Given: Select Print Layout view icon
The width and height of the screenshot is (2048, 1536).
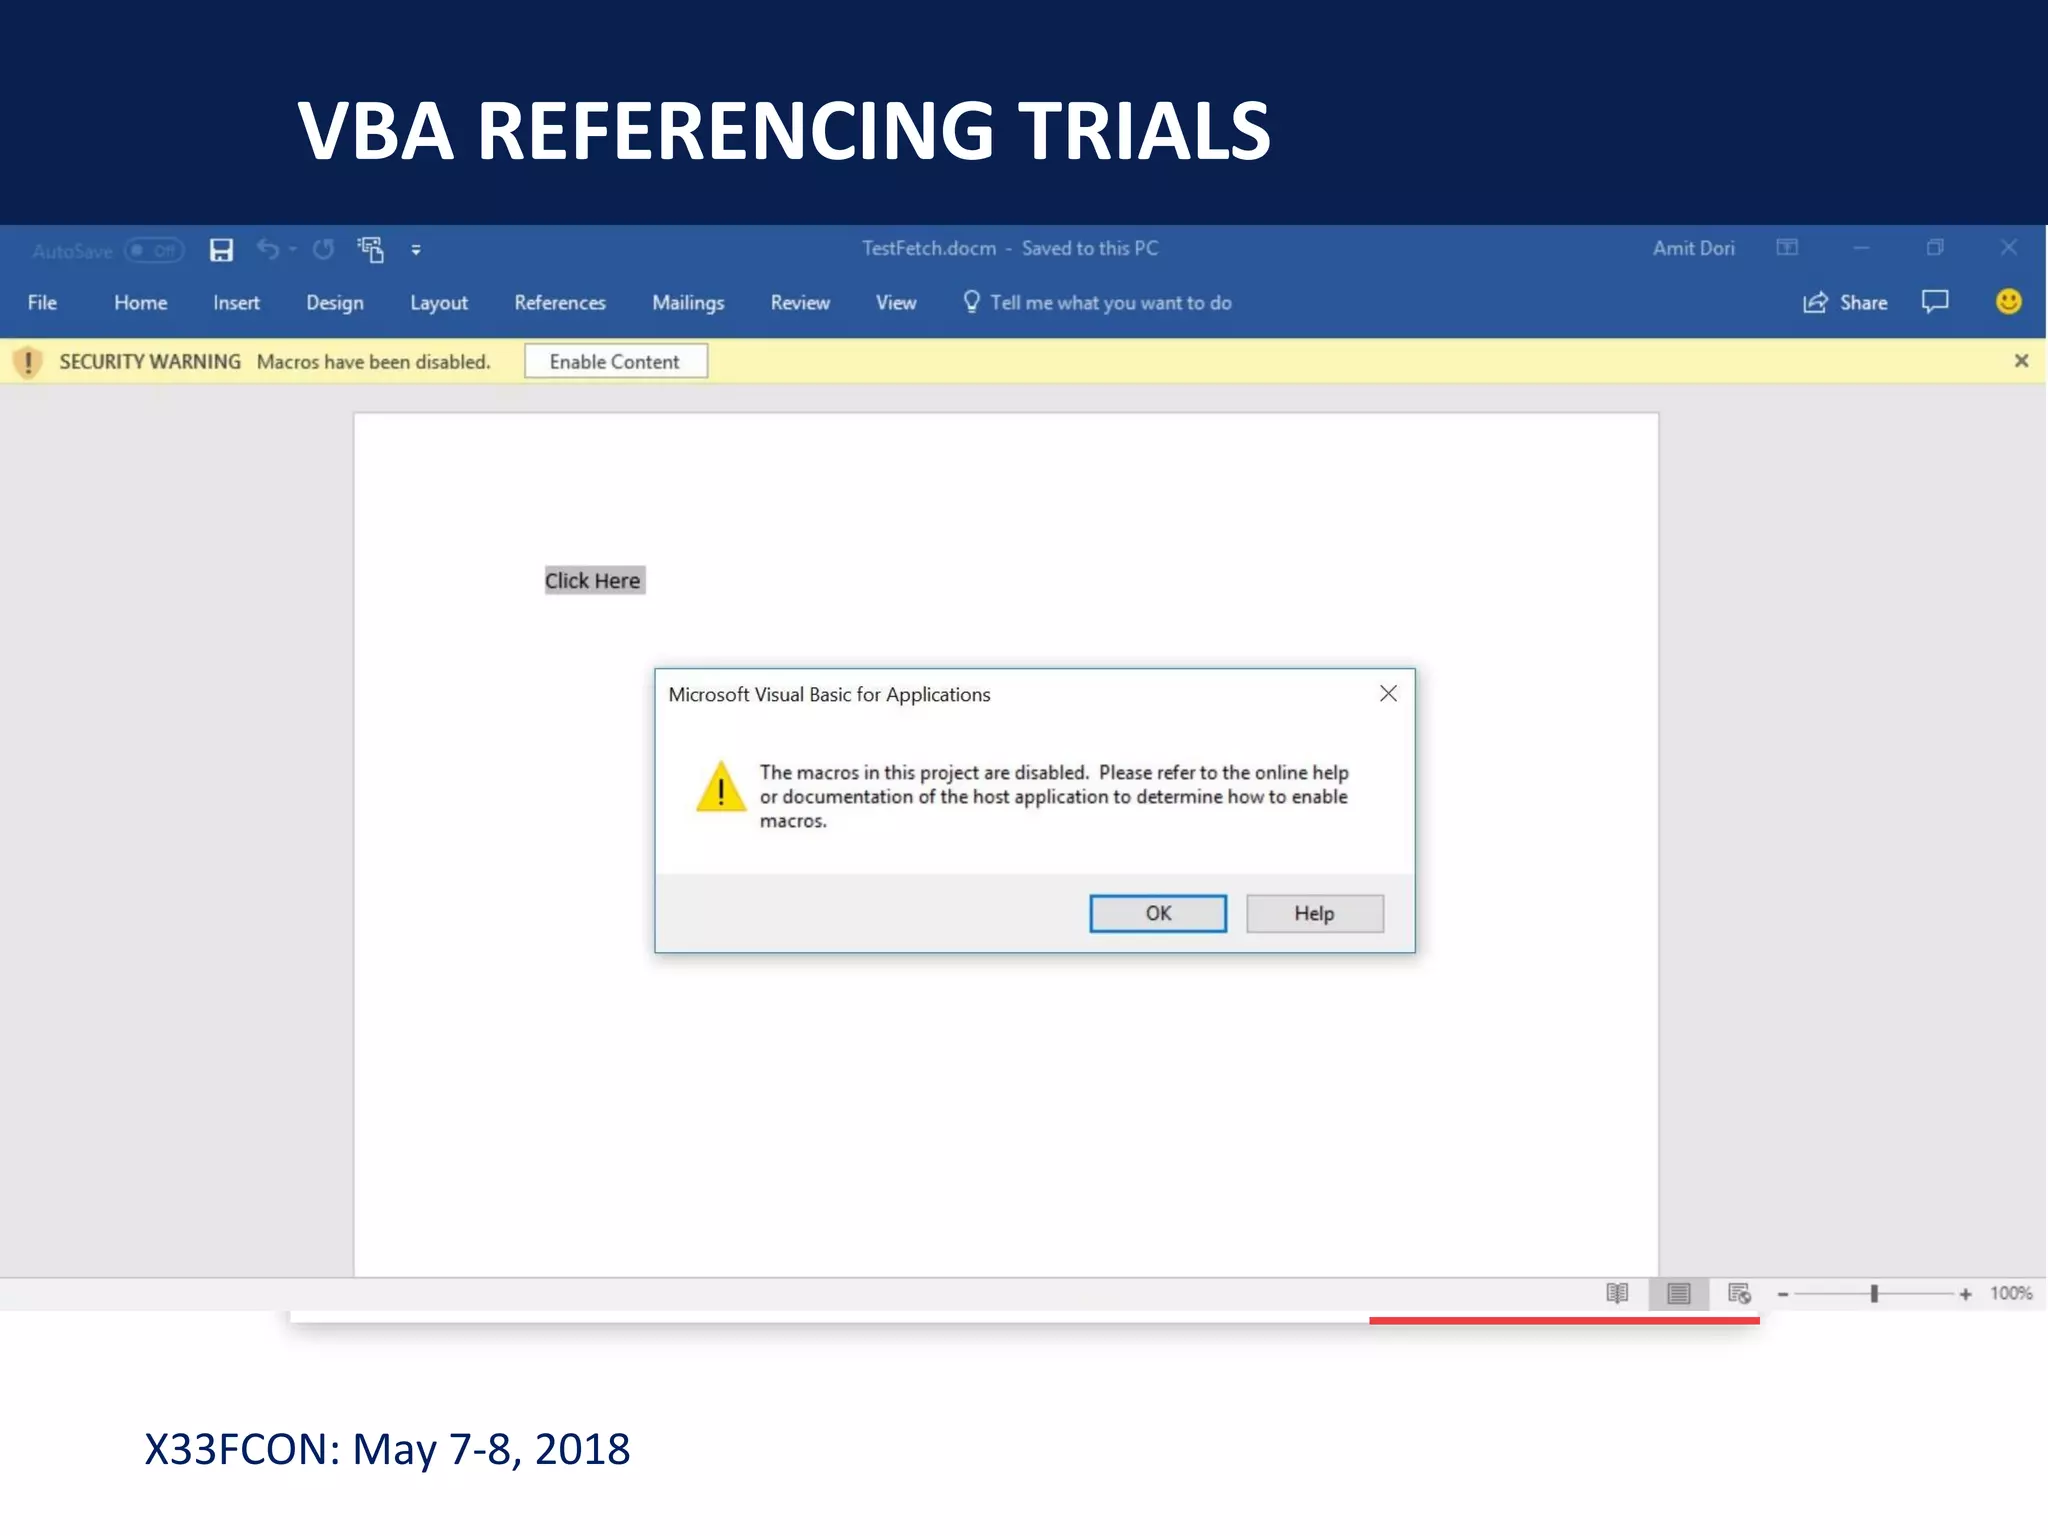Looking at the screenshot, I should click(x=1679, y=1294).
